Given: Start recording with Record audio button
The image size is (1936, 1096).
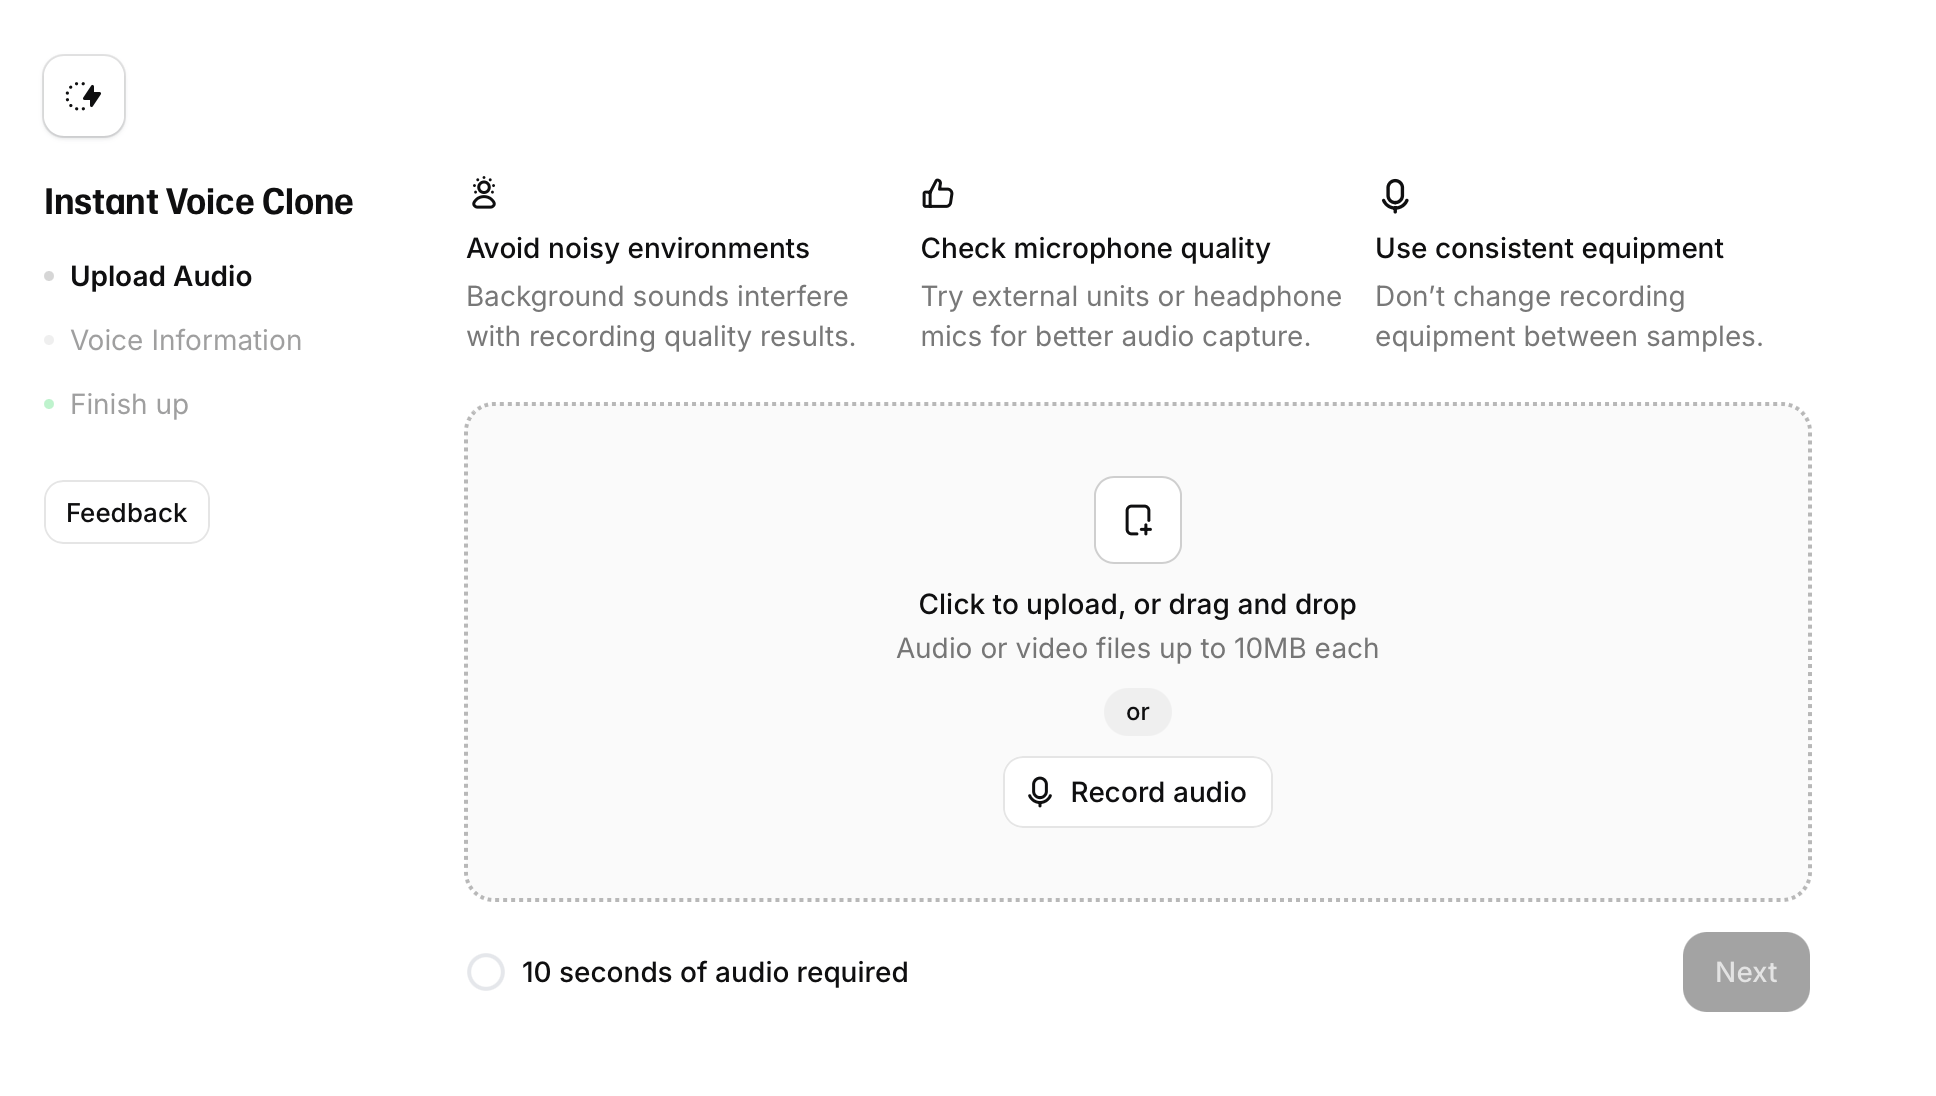Looking at the screenshot, I should pos(1138,792).
